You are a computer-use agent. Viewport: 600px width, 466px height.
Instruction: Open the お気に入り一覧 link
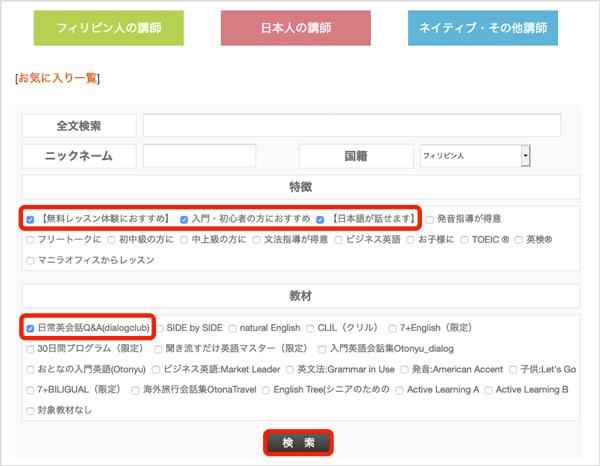pyautogui.click(x=58, y=78)
